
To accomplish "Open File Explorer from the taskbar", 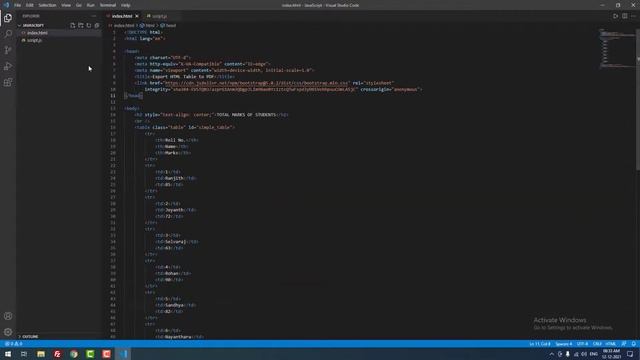I will click(x=41, y=354).
